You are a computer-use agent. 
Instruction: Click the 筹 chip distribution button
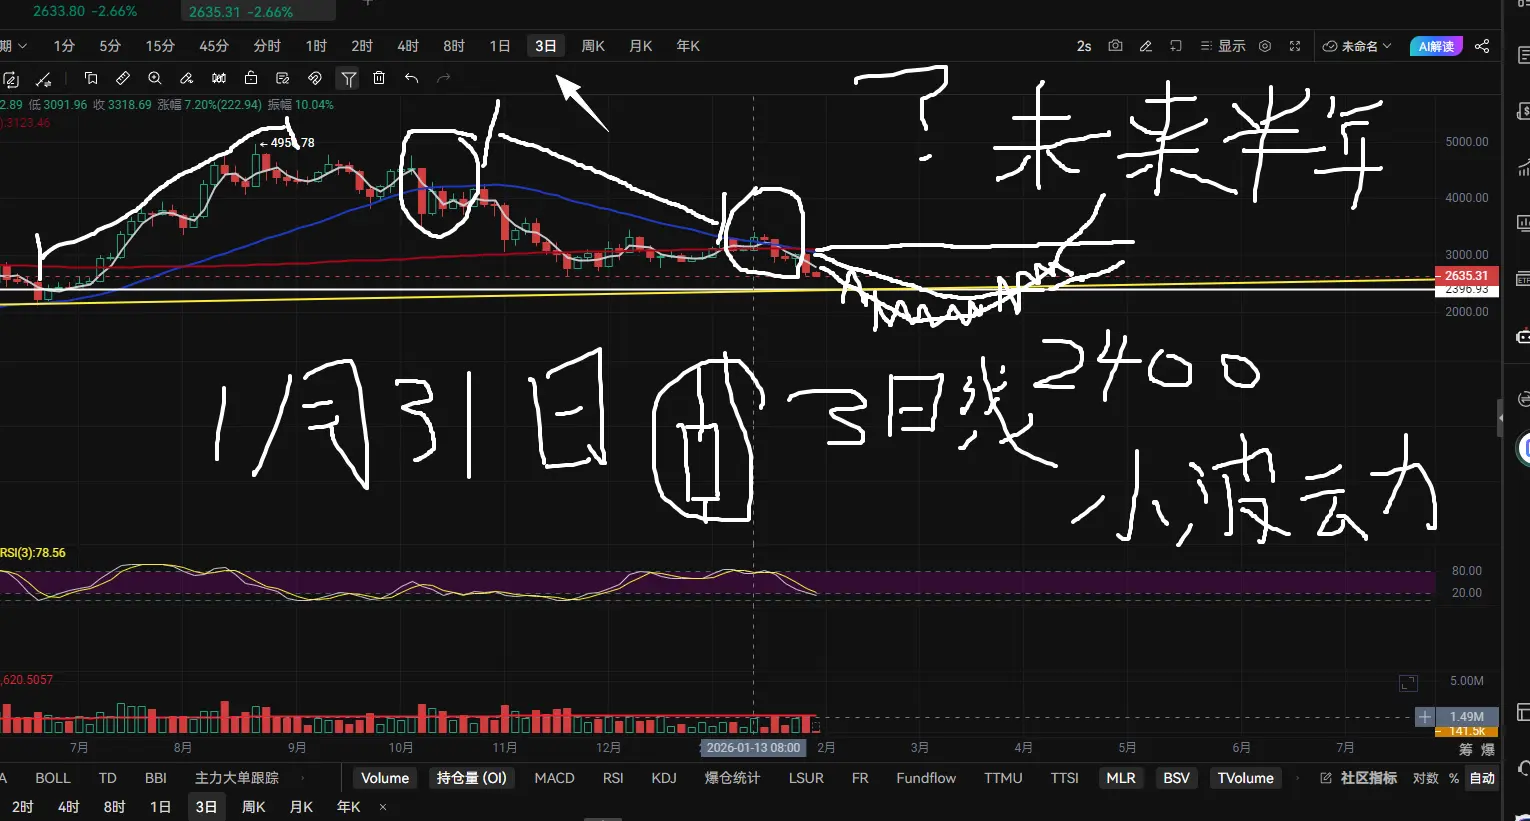tap(1466, 750)
